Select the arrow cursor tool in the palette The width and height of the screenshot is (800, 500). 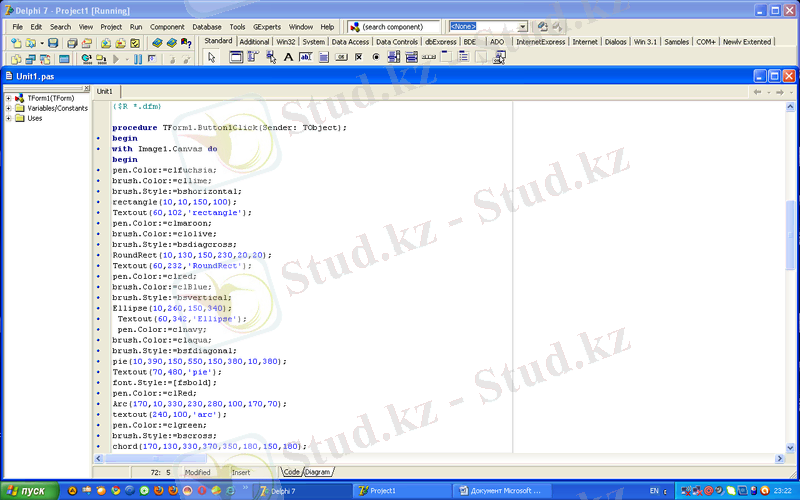coord(211,57)
